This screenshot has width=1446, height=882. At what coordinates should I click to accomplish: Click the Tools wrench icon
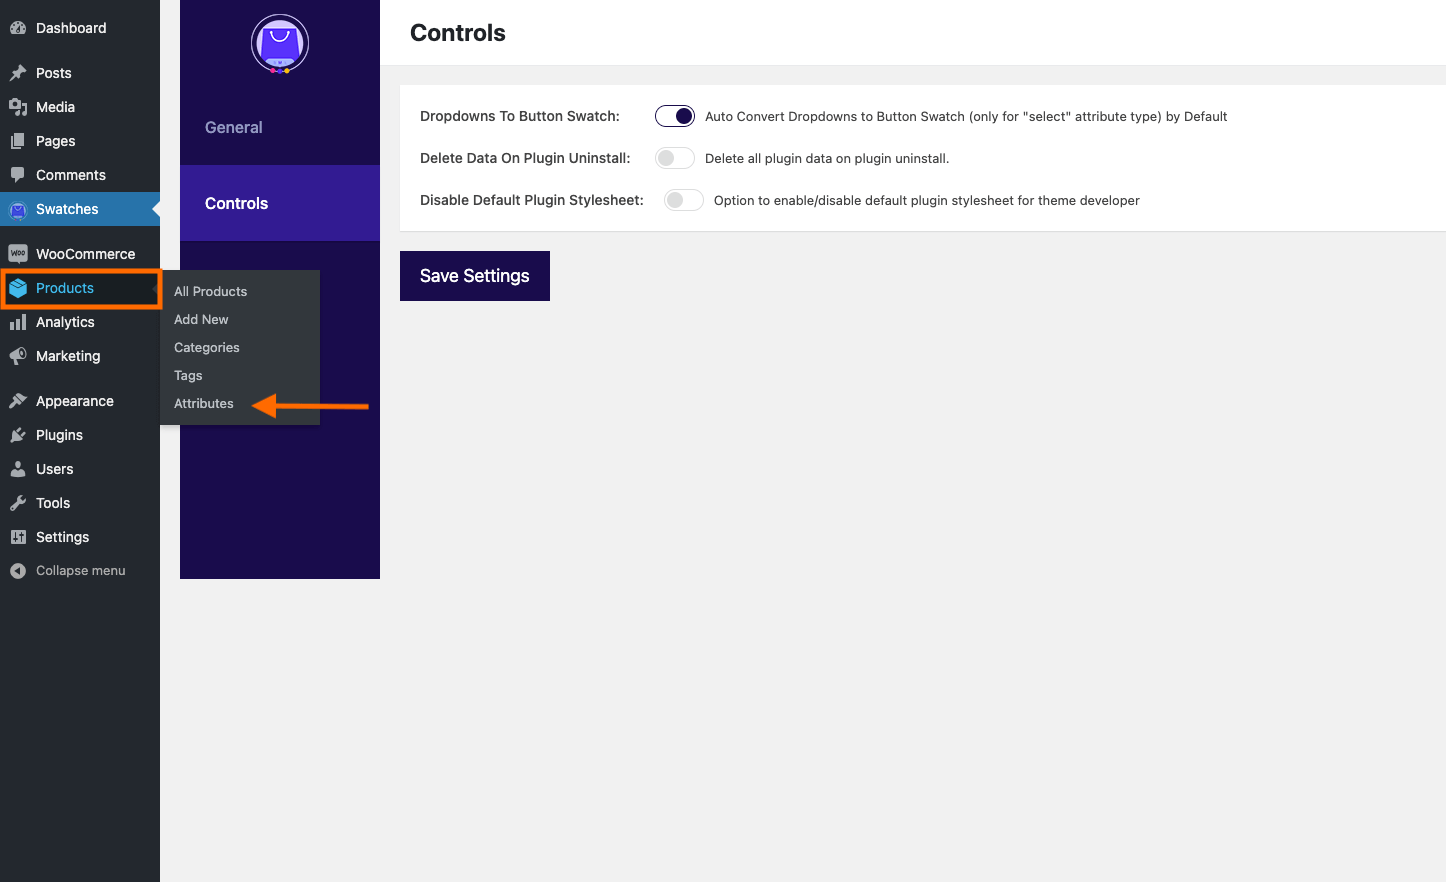coord(18,503)
